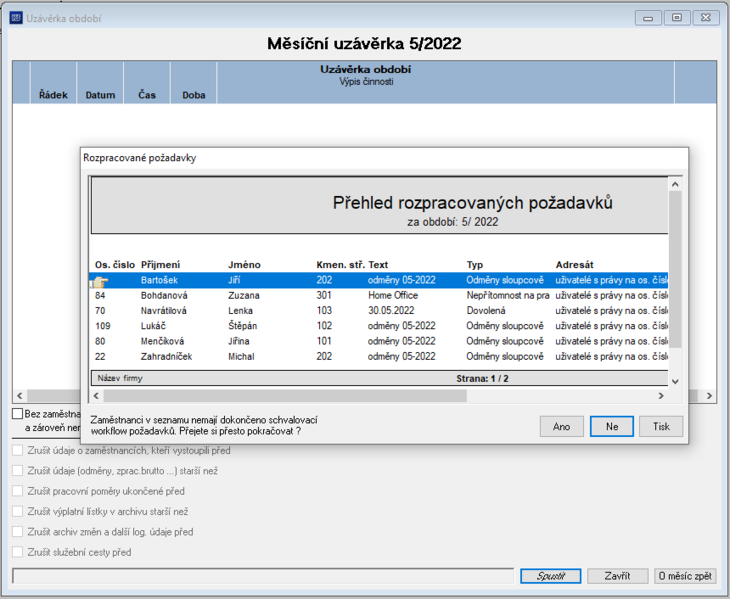Click the Název firmy footer text
Viewport: 730px width, 599px height.
pyautogui.click(x=120, y=378)
